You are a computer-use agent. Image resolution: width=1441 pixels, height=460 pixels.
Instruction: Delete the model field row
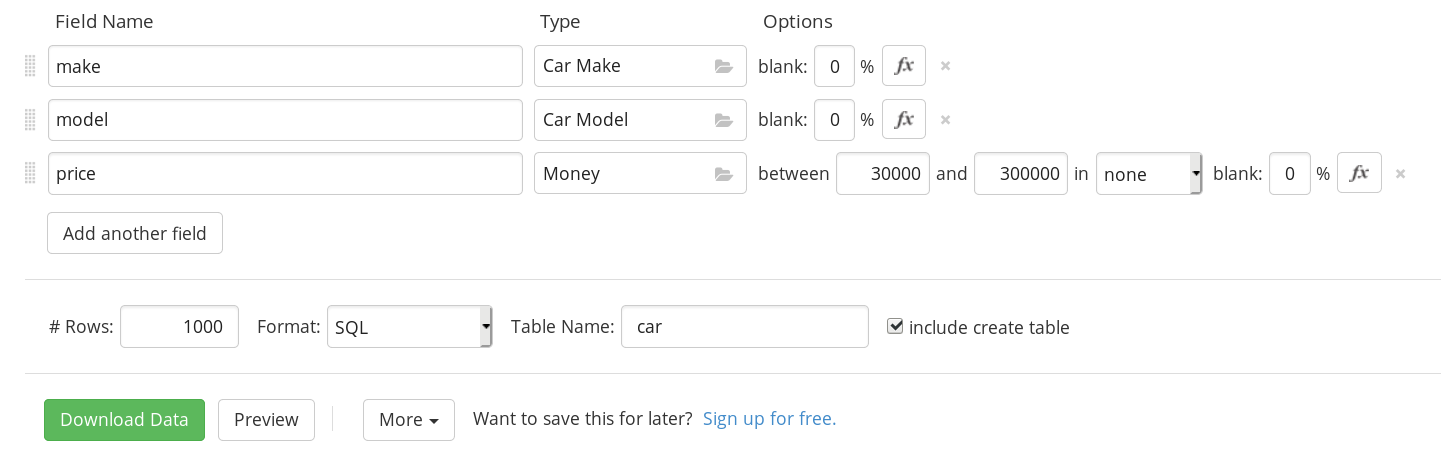(945, 120)
